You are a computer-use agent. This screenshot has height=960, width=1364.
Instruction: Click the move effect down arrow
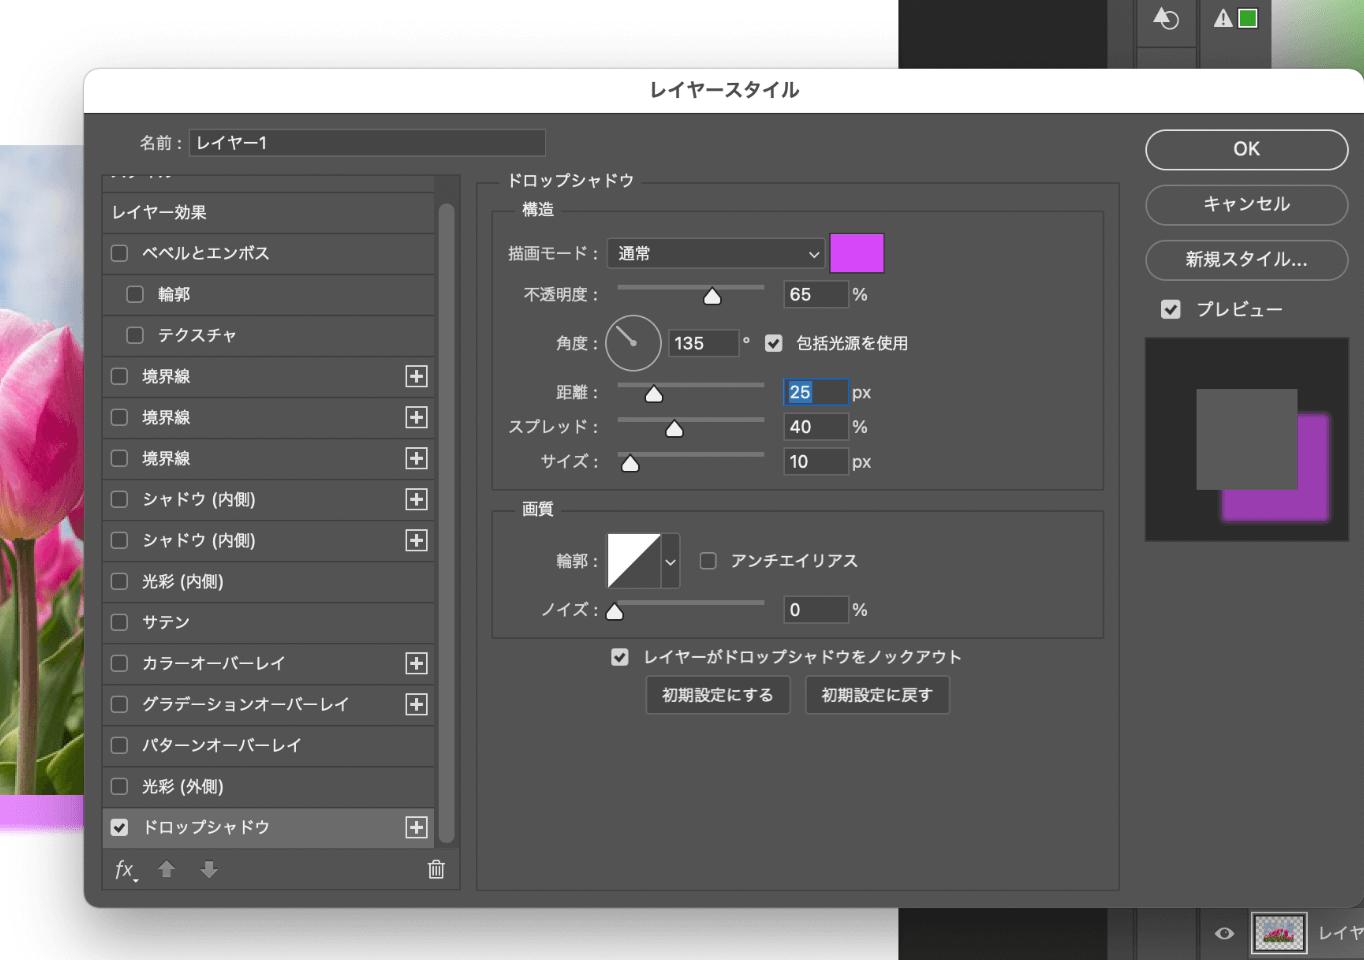coord(209,870)
